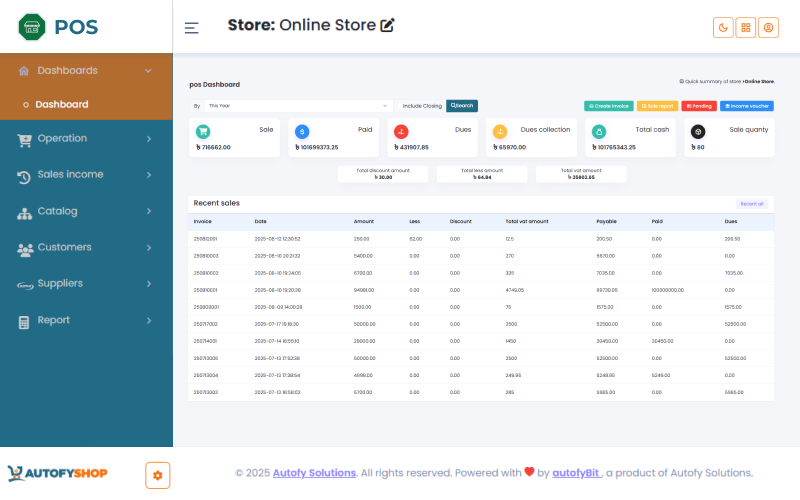This screenshot has width=800, height=500.
Task: Toggle the Include Closing checkbox
Action: [399, 106]
